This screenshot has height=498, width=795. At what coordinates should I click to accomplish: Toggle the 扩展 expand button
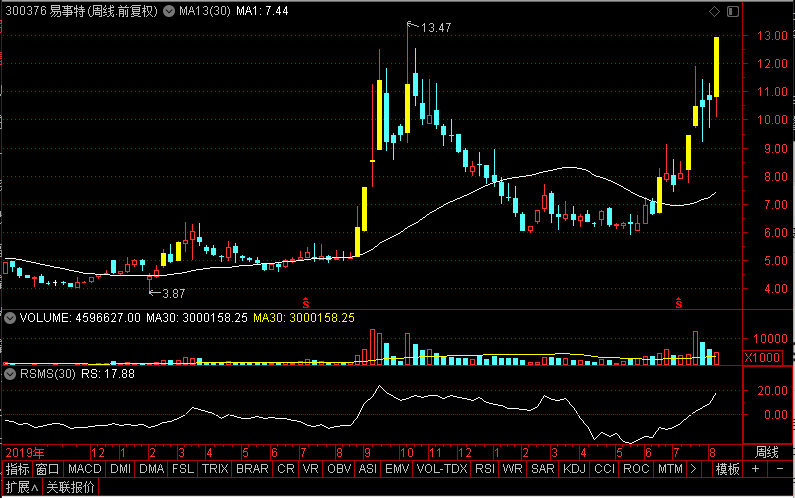tap(22, 487)
